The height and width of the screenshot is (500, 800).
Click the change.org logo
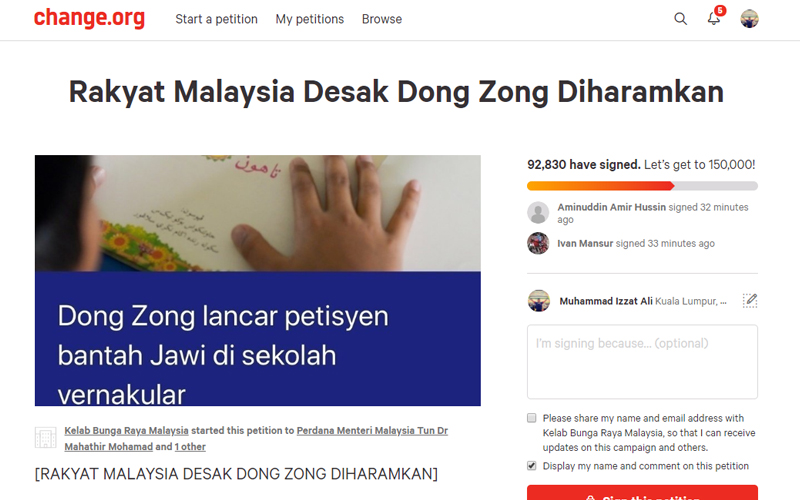pos(89,18)
